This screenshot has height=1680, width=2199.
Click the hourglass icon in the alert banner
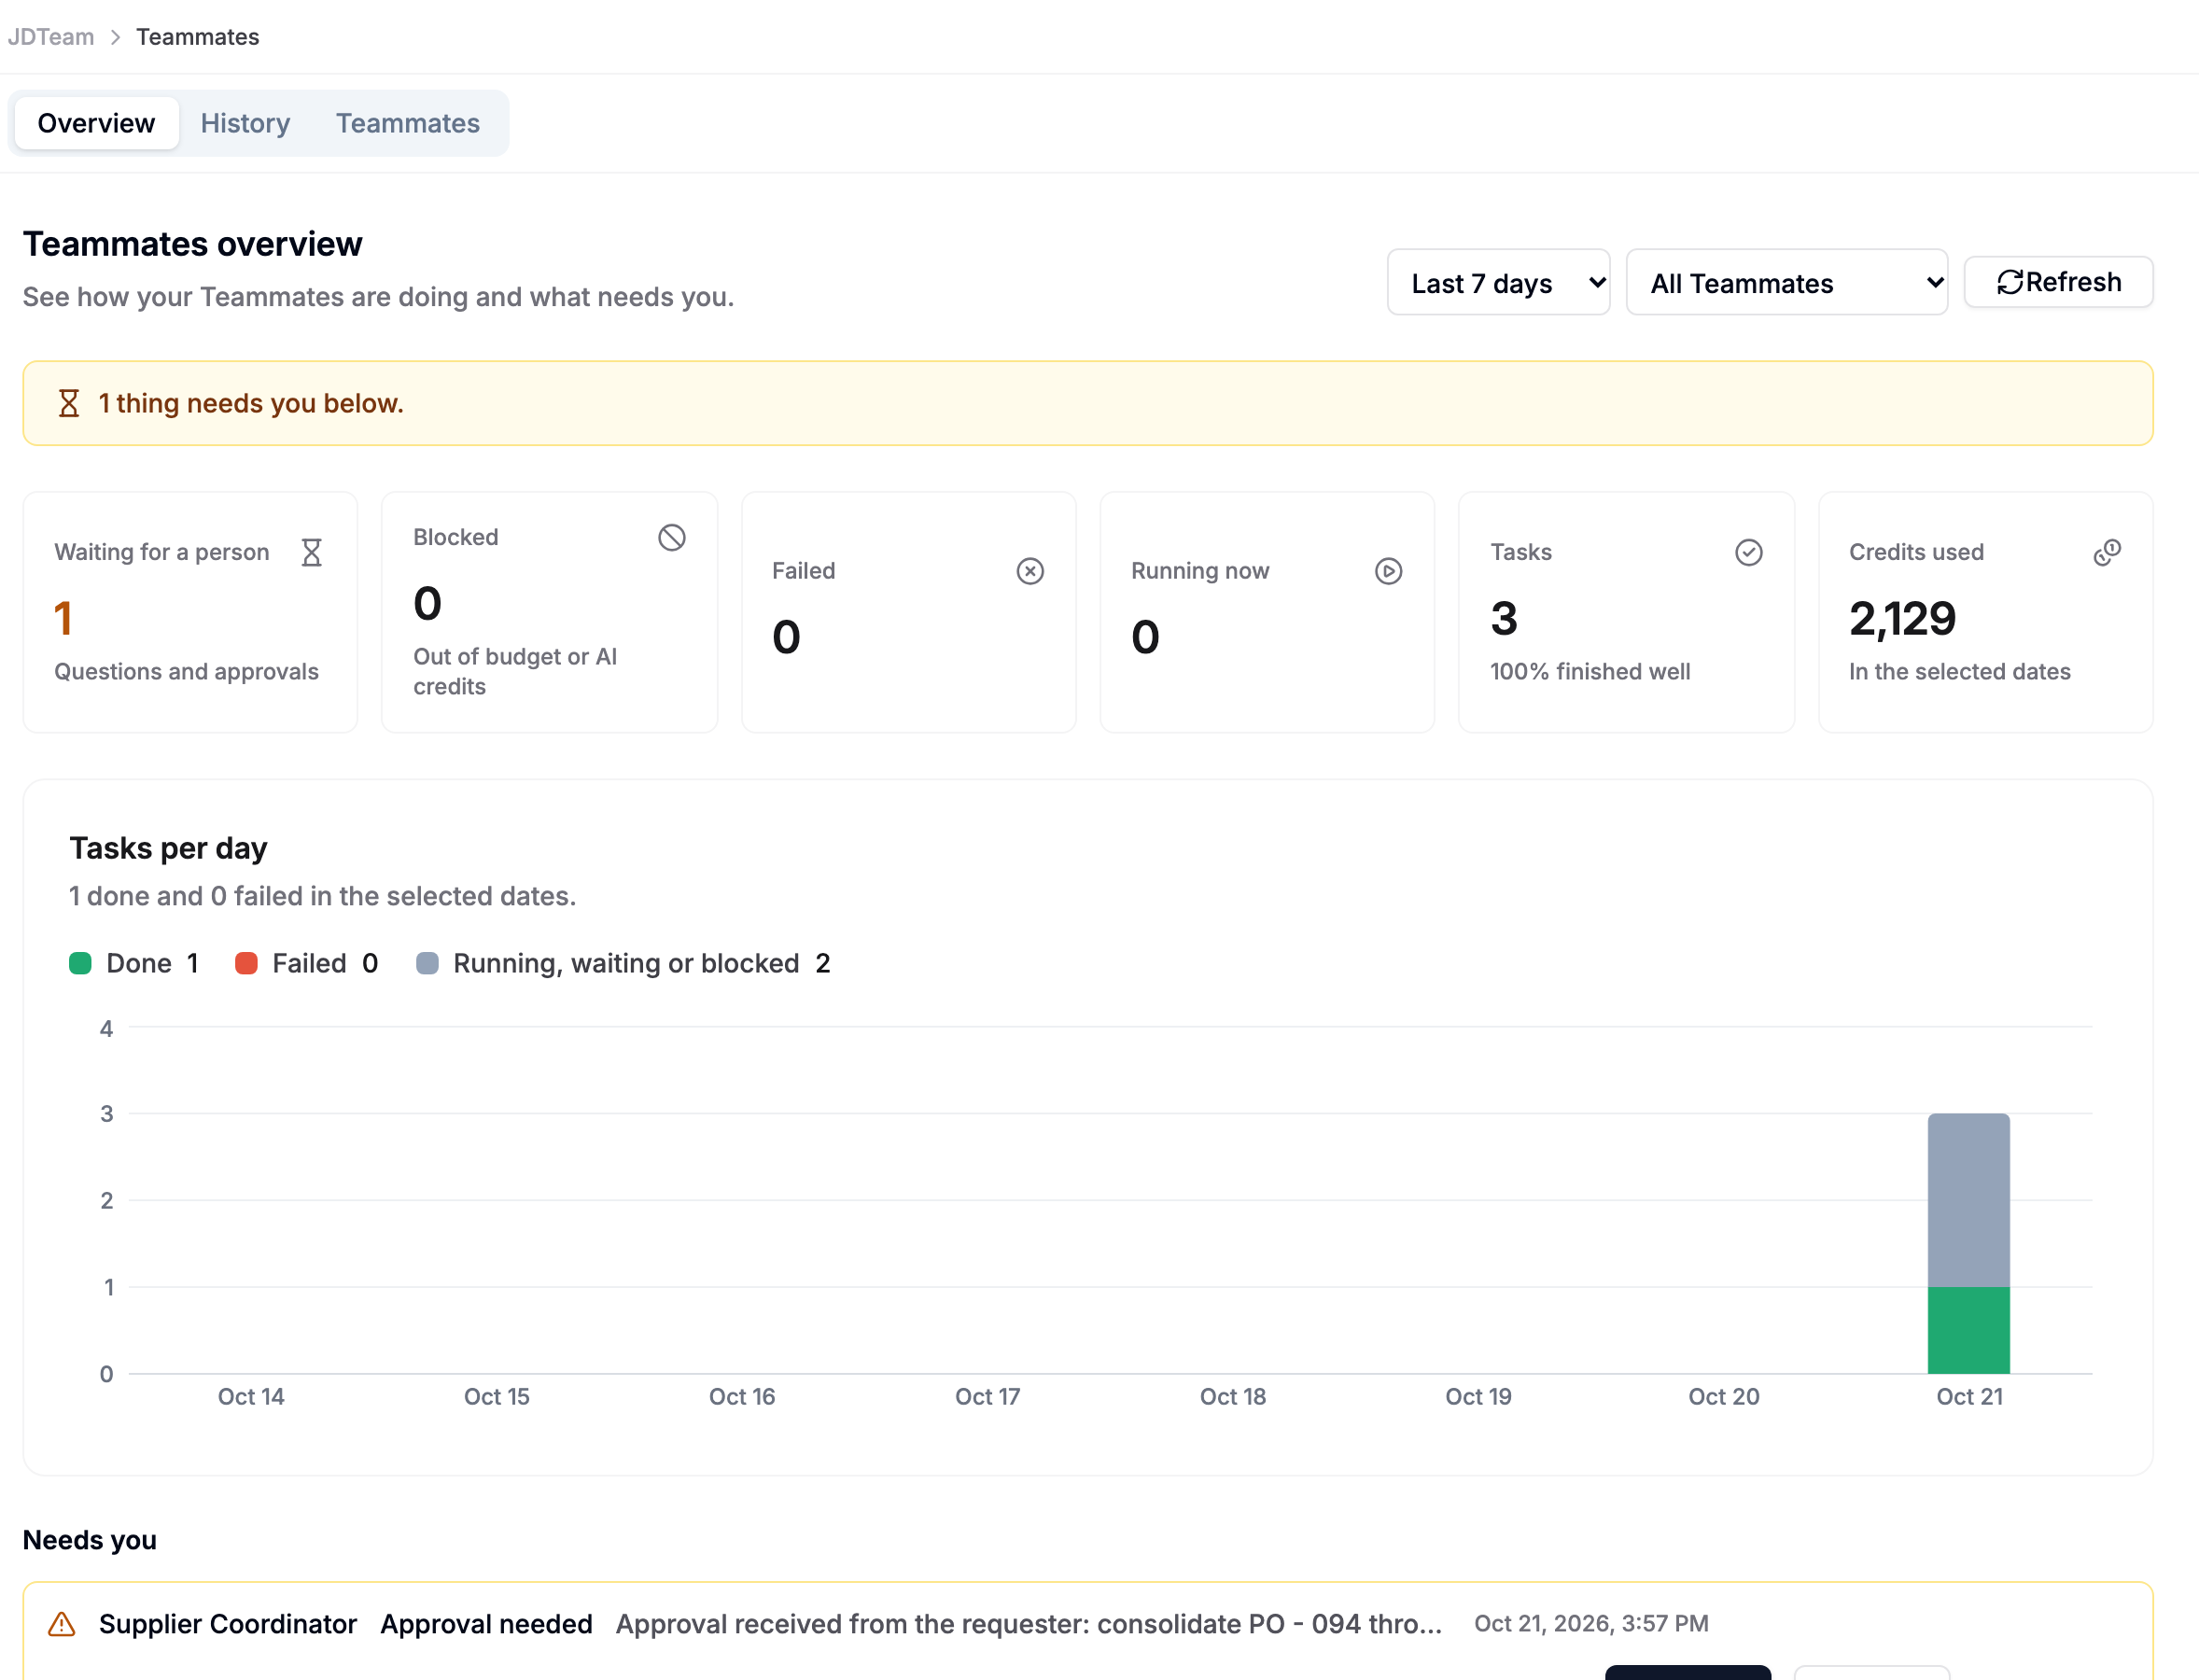pos(68,403)
